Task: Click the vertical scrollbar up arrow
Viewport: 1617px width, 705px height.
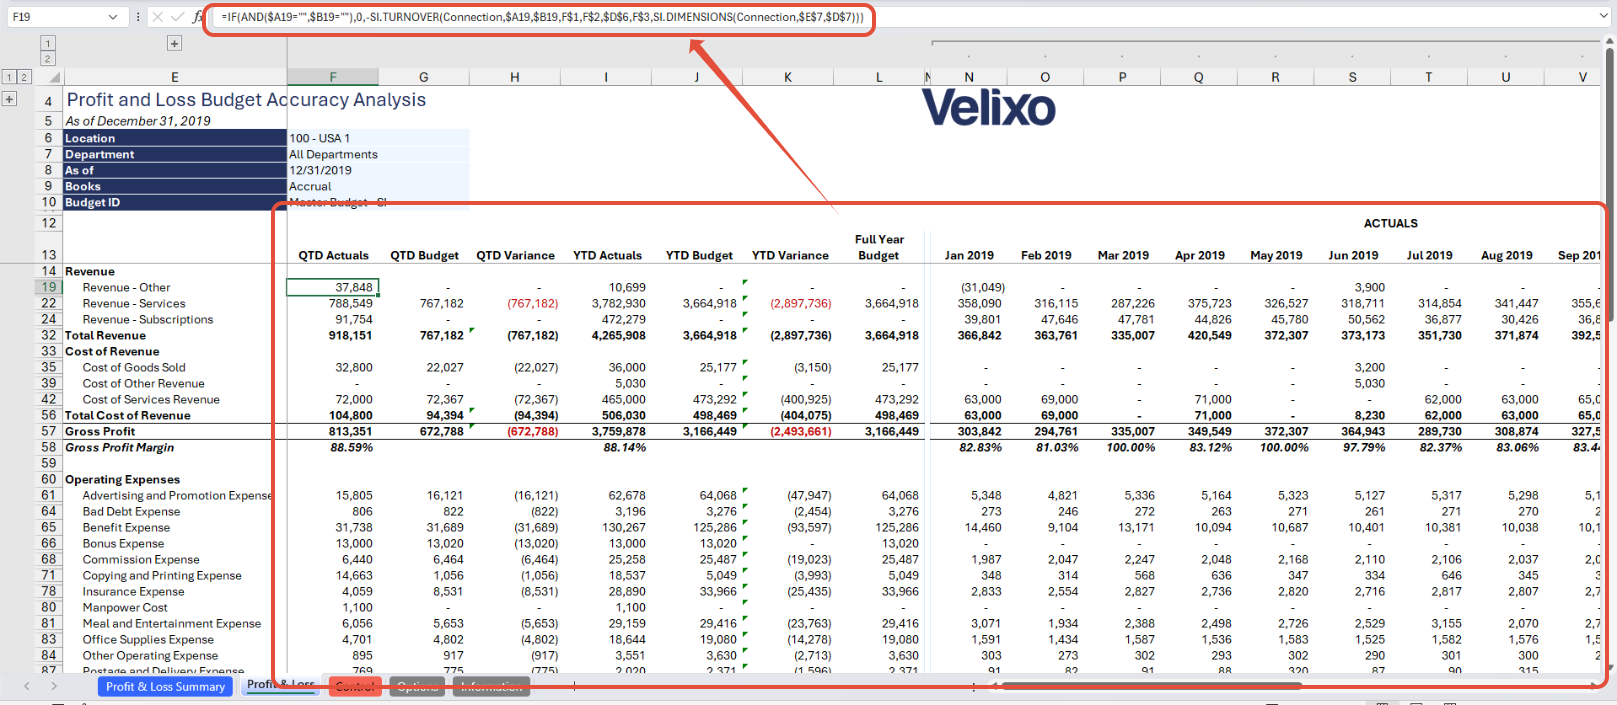Action: [1609, 41]
